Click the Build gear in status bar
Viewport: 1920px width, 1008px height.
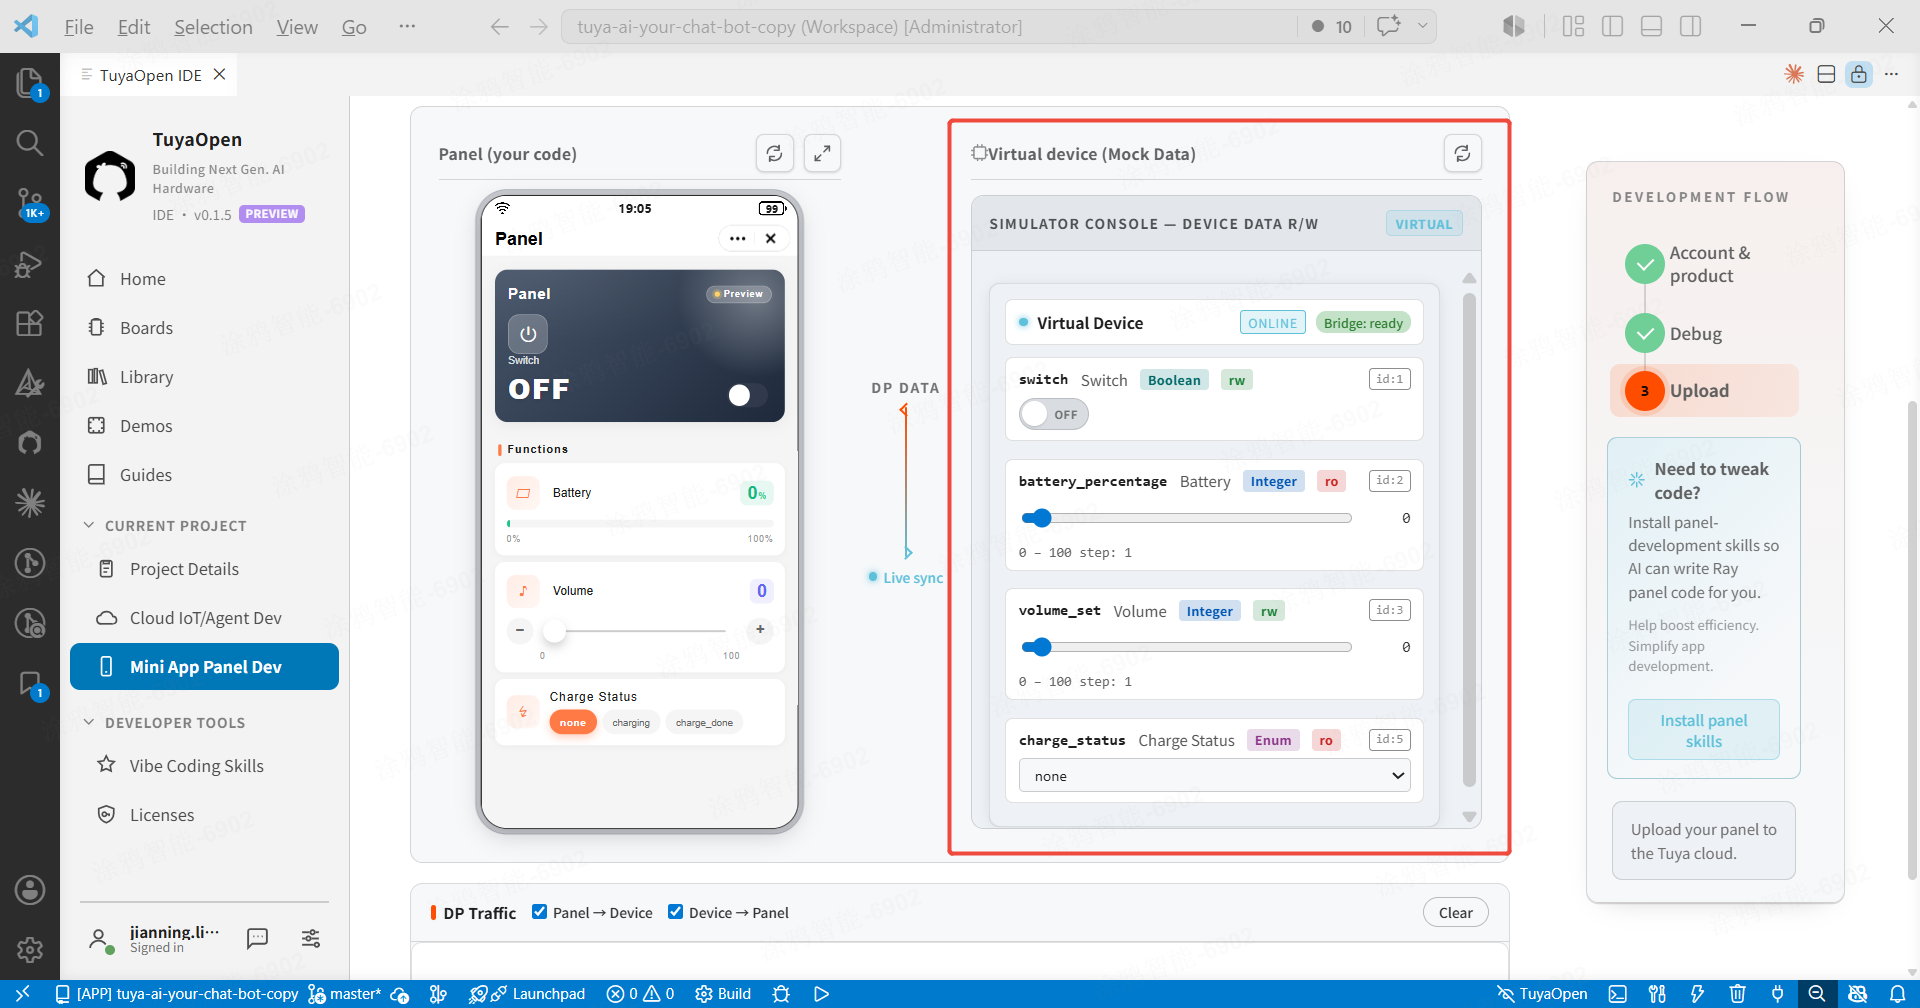point(723,994)
